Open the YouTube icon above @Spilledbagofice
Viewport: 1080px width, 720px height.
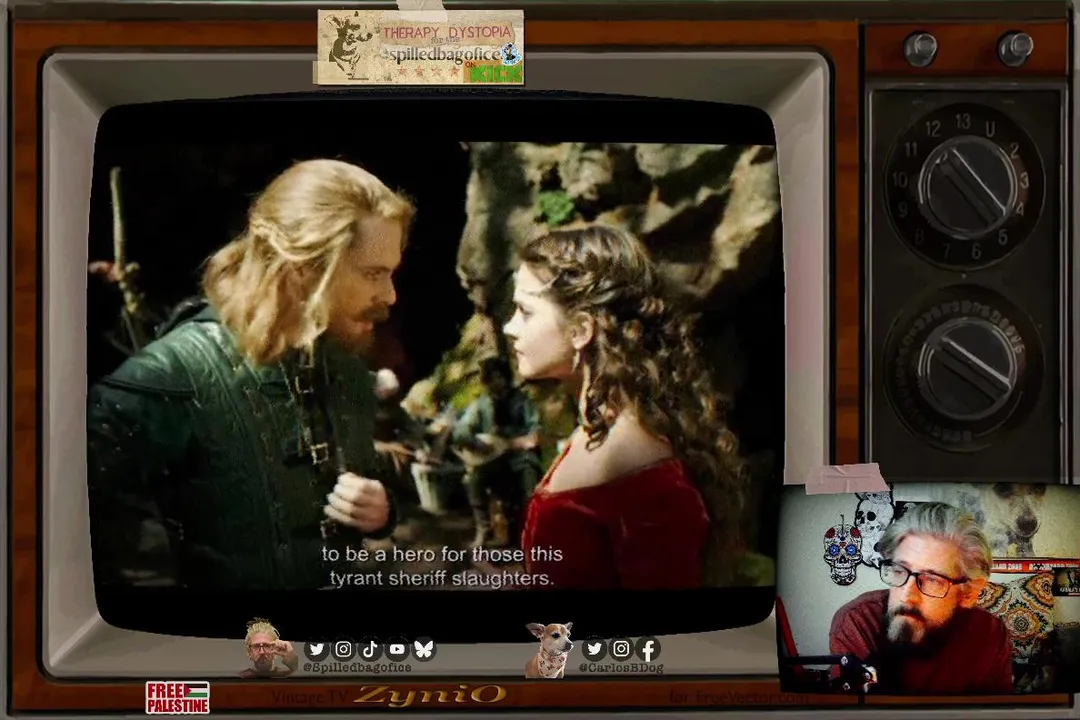point(397,649)
